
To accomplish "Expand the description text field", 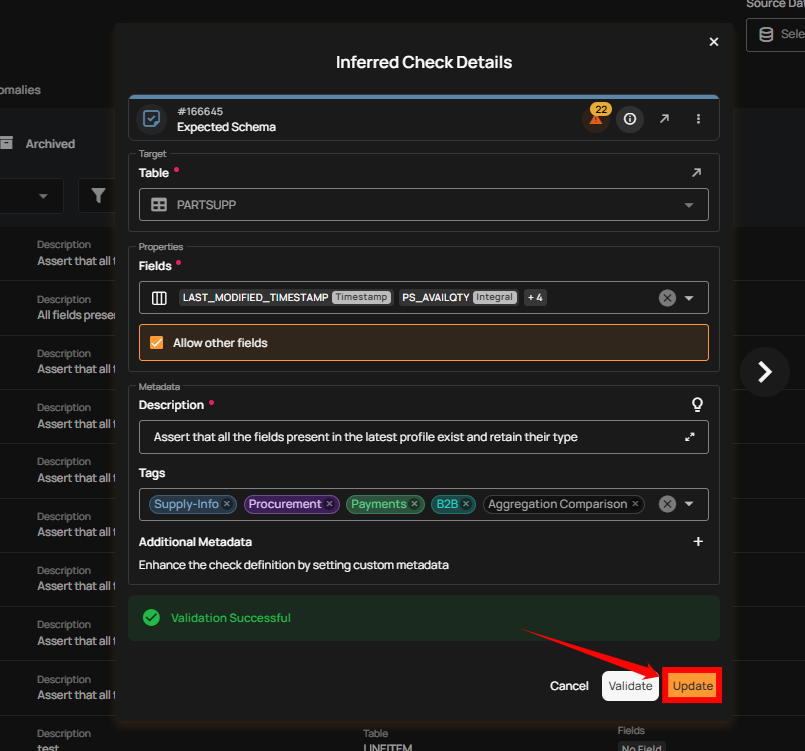I will point(689,437).
